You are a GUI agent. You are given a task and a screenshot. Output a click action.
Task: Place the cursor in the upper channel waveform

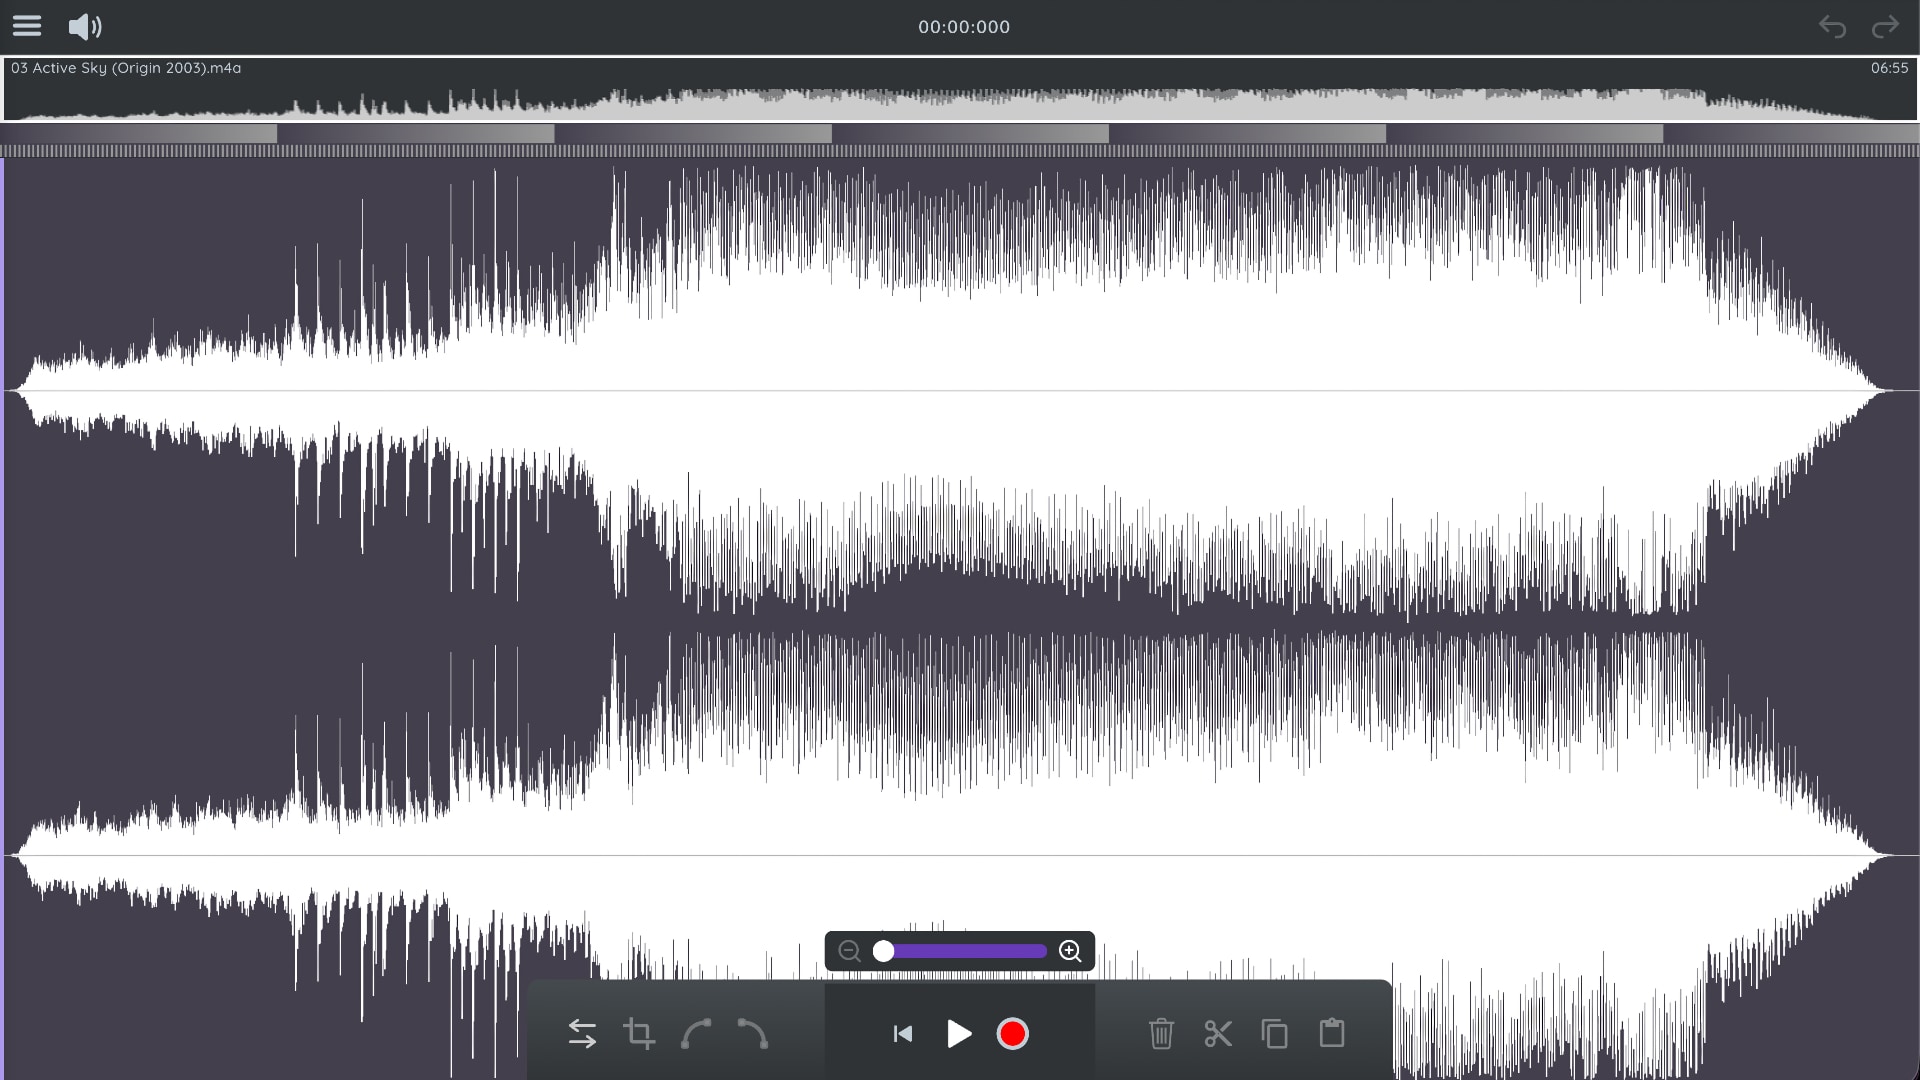click(960, 390)
